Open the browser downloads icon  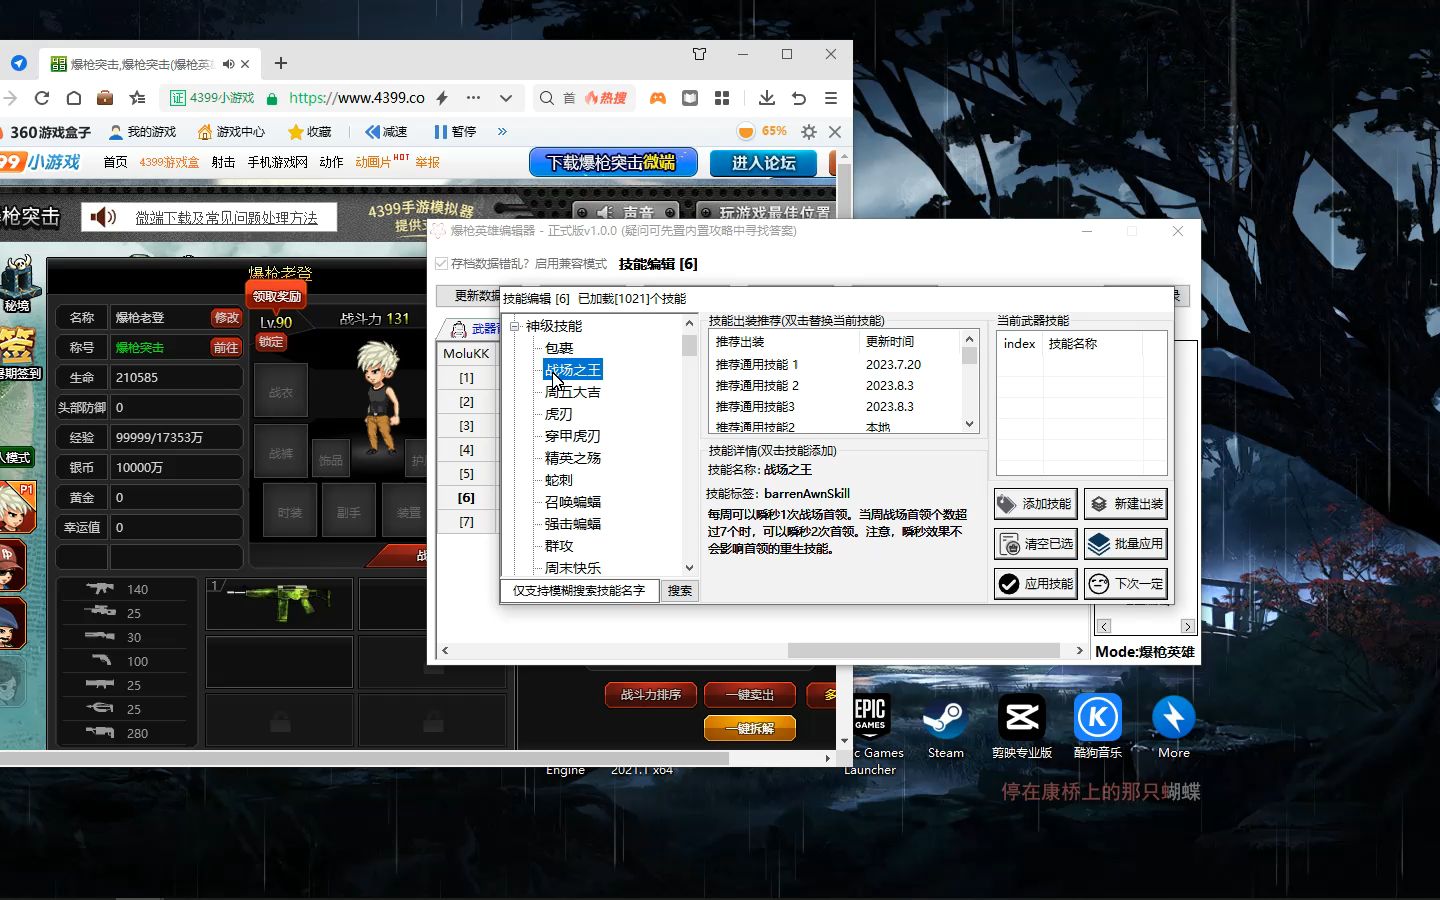[x=767, y=98]
